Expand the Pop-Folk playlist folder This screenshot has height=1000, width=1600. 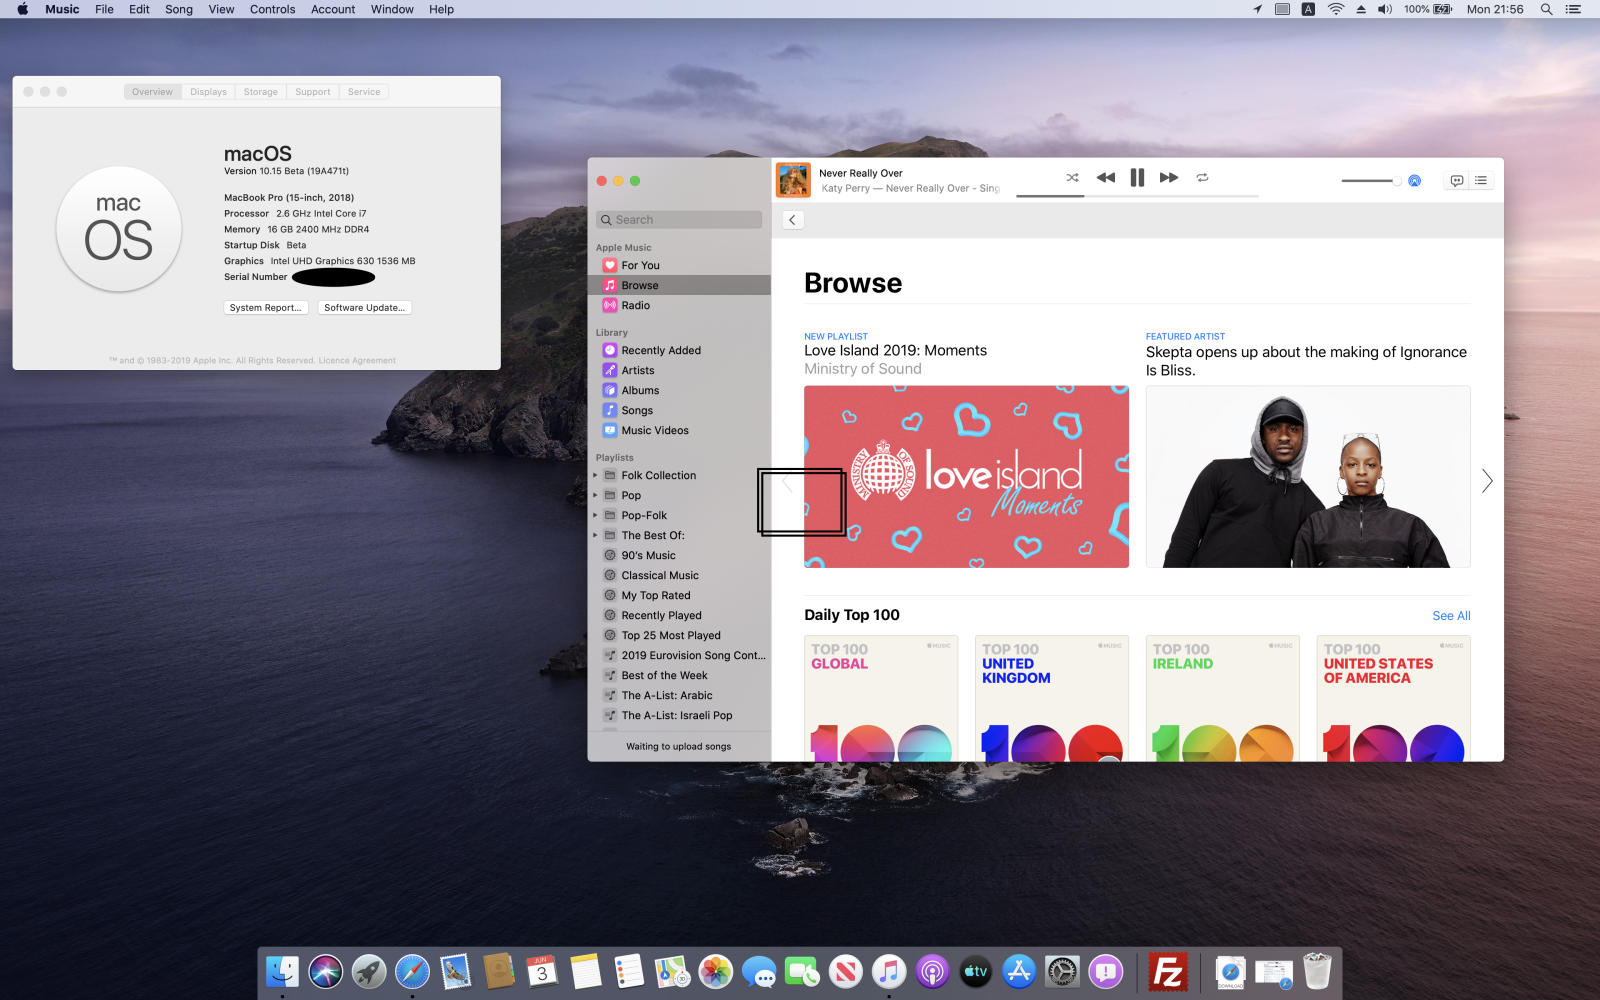pos(595,516)
